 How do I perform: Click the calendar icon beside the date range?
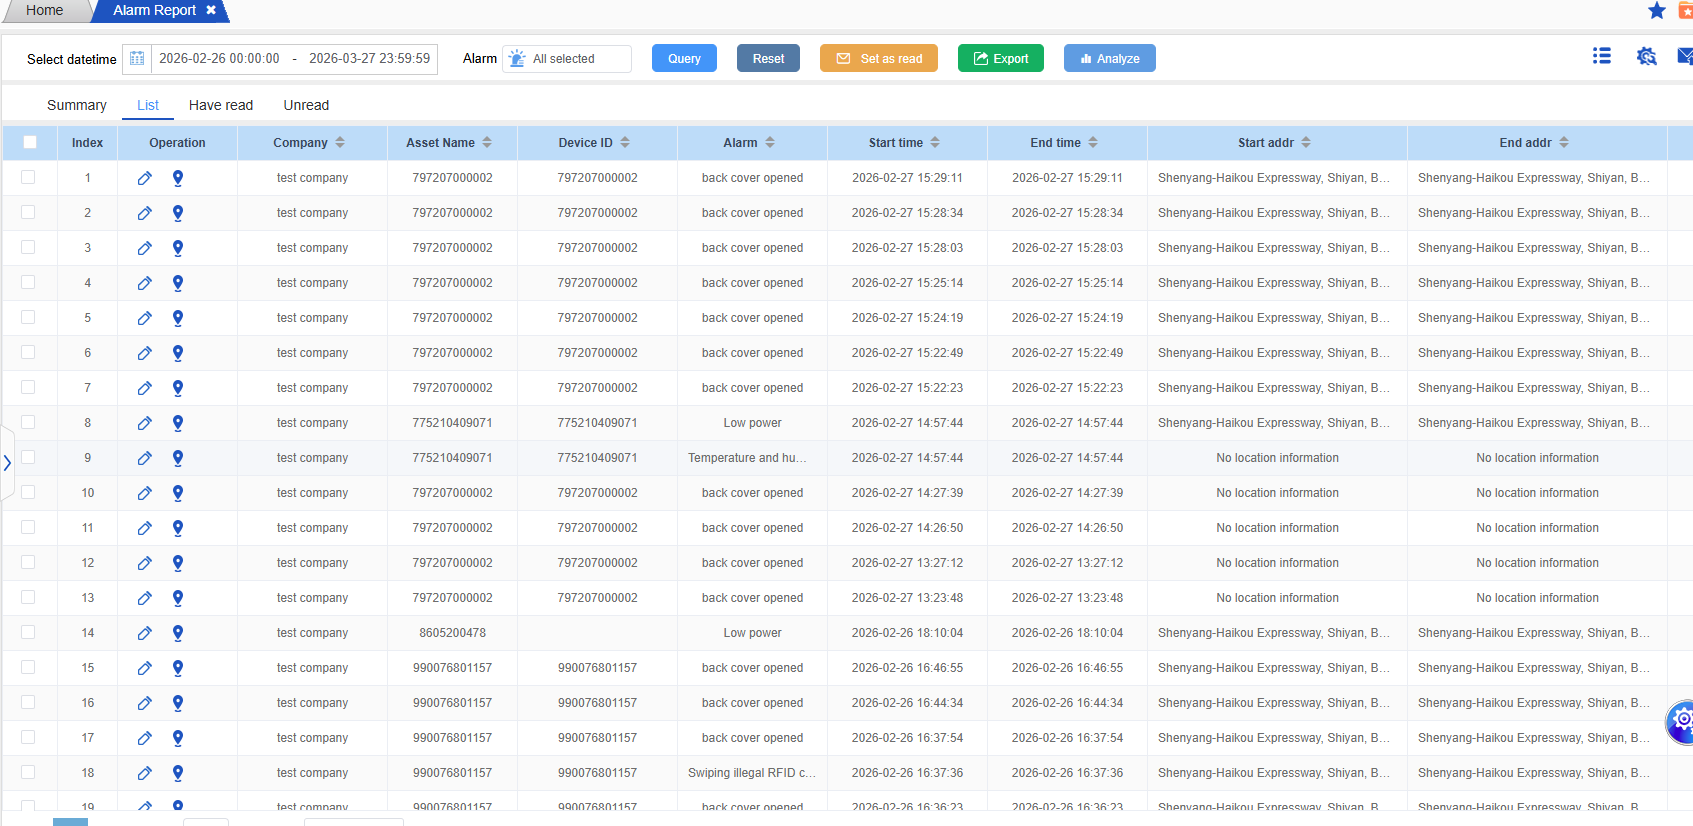137,59
